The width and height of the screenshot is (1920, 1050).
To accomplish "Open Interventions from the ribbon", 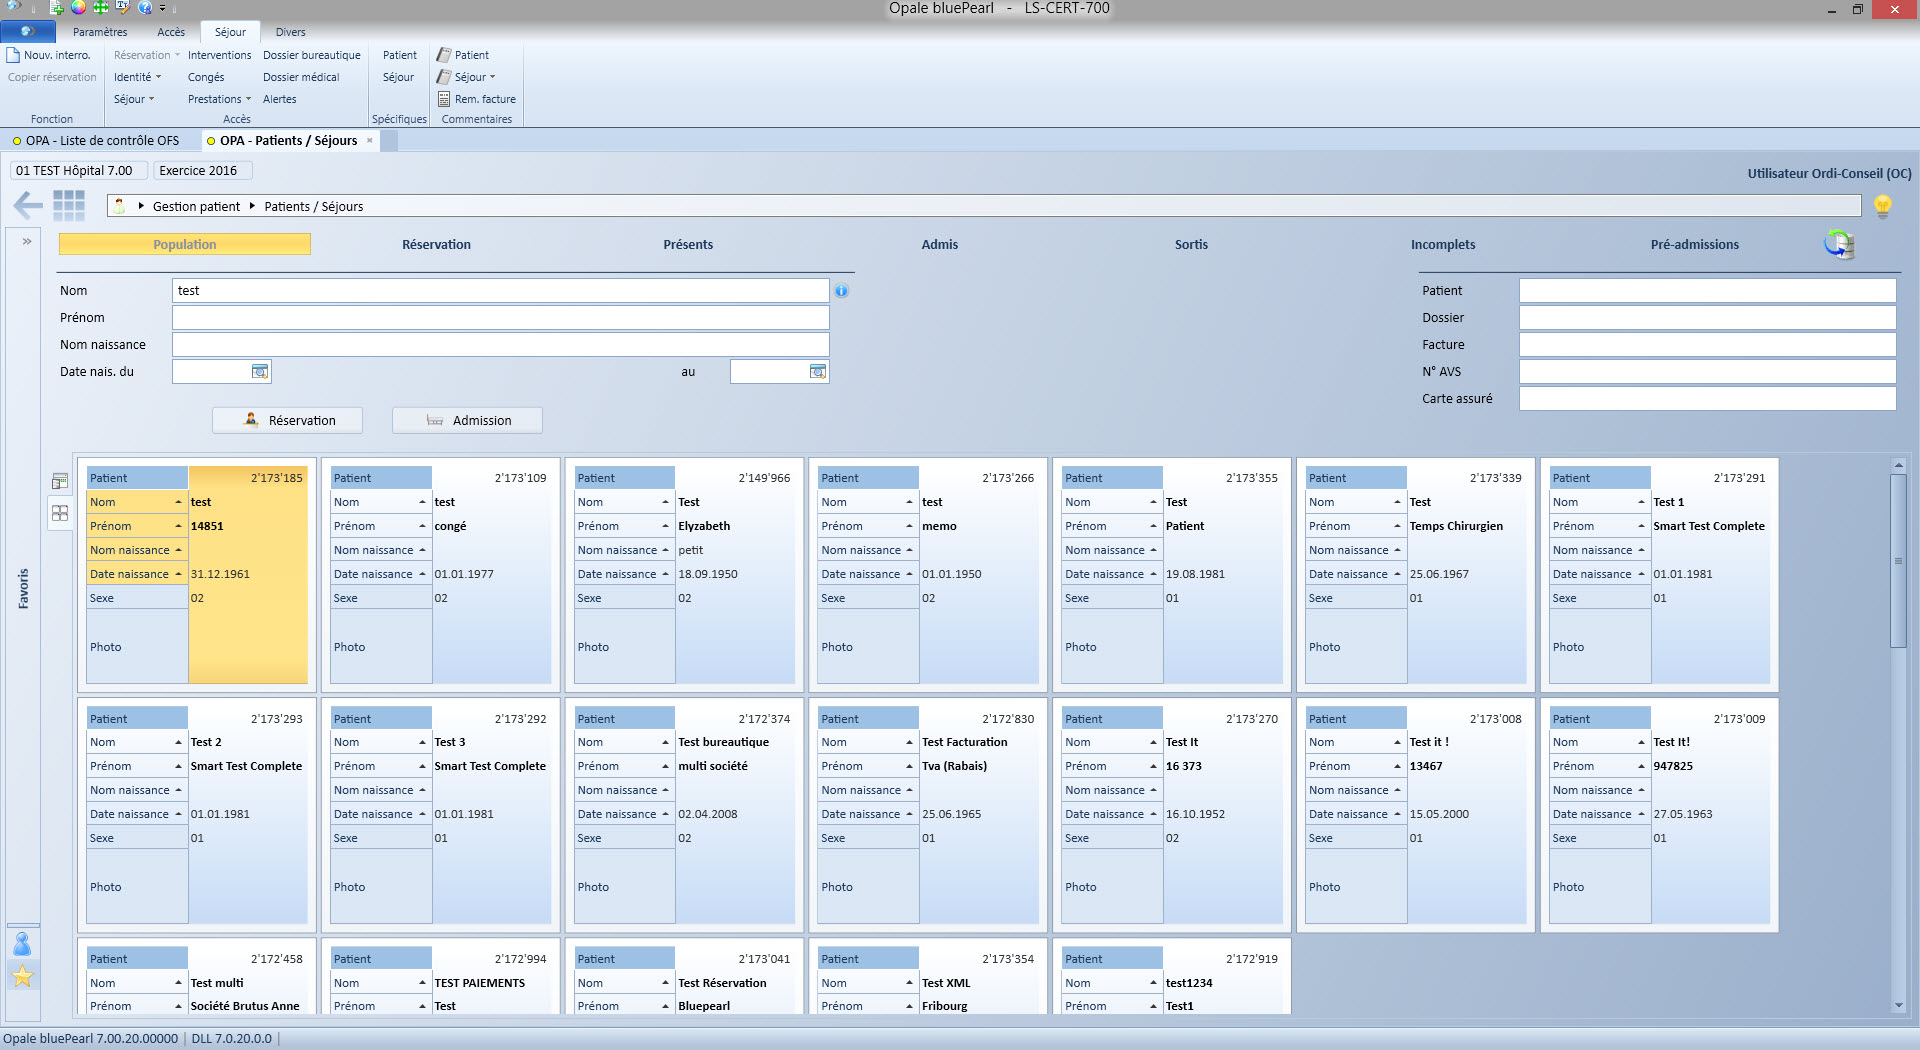I will pyautogui.click(x=219, y=55).
